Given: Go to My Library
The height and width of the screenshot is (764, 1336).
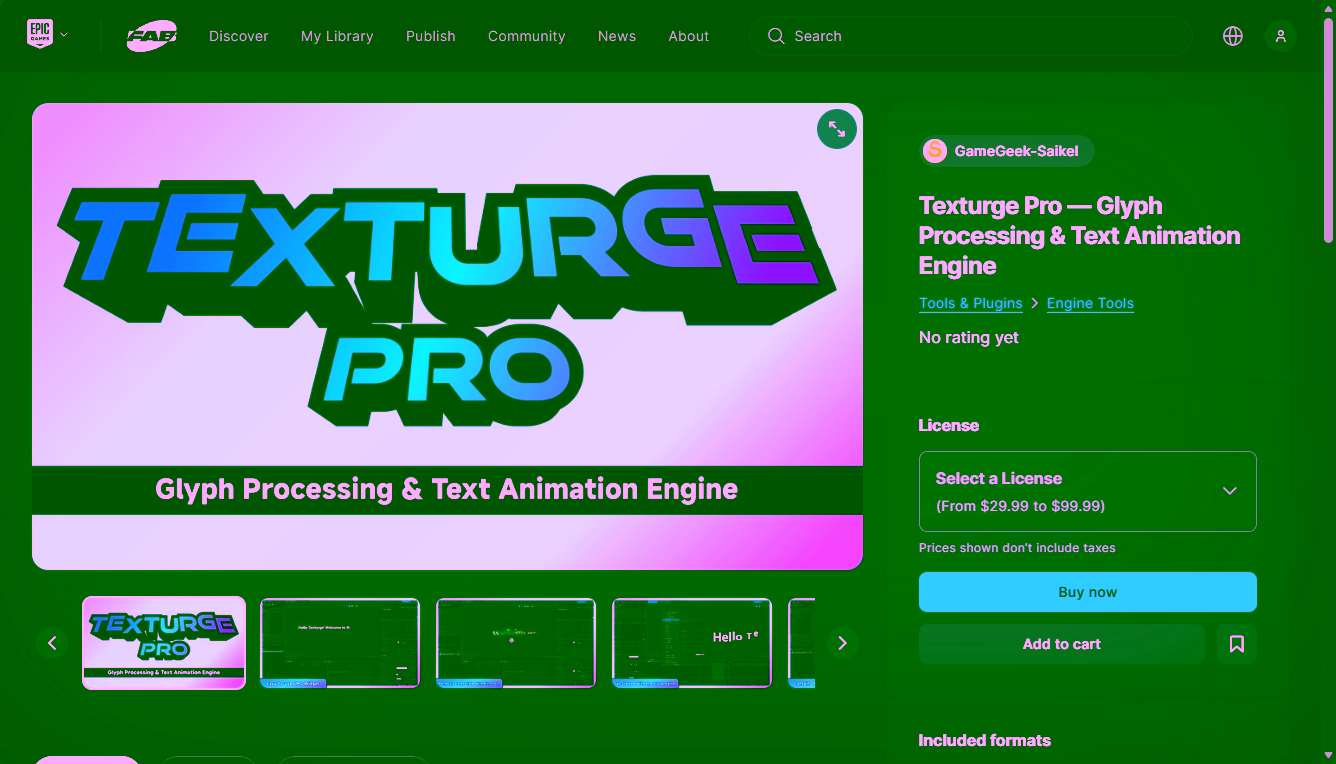Looking at the screenshot, I should 337,36.
